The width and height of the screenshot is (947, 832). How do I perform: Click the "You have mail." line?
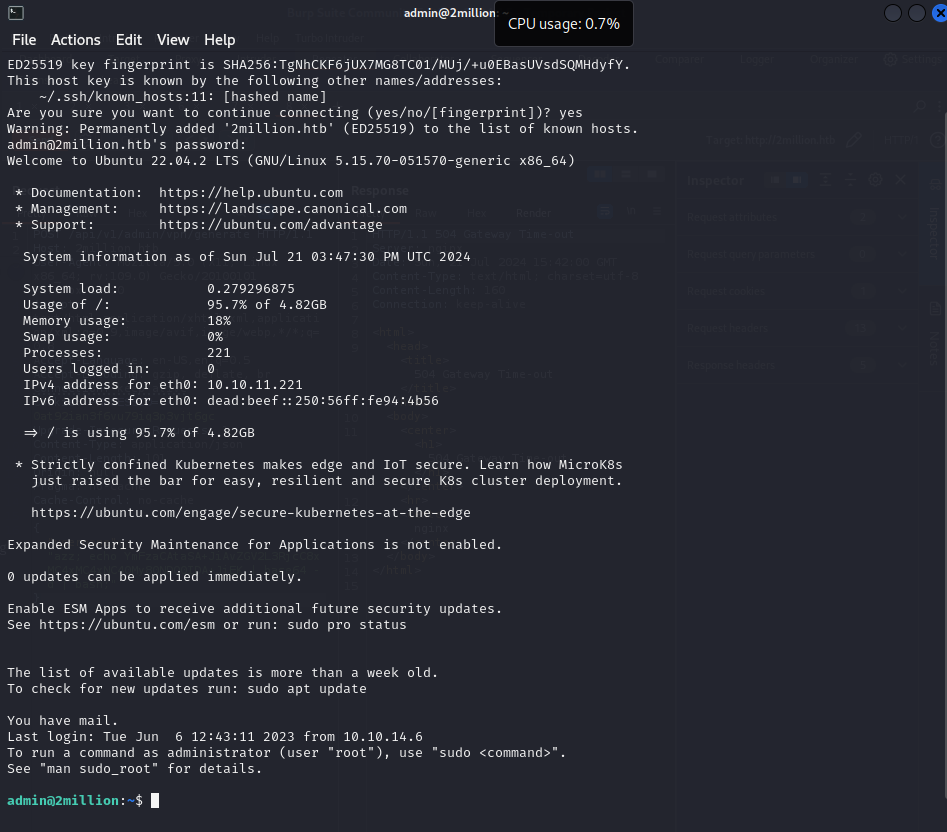[63, 720]
